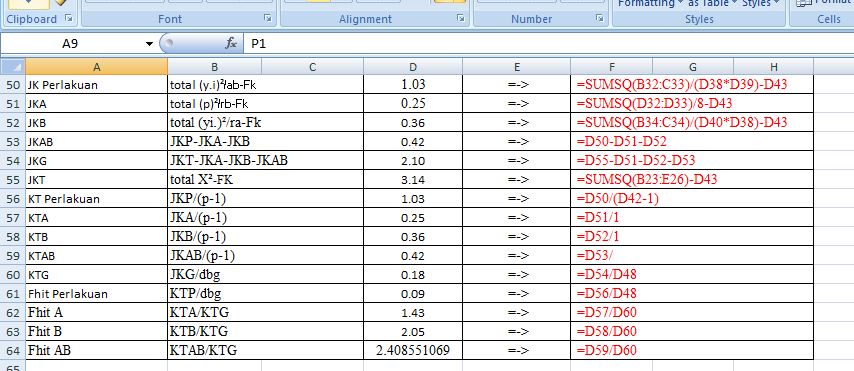Click the cell reading JKG/dbg
854x371 pixels.
pos(265,275)
